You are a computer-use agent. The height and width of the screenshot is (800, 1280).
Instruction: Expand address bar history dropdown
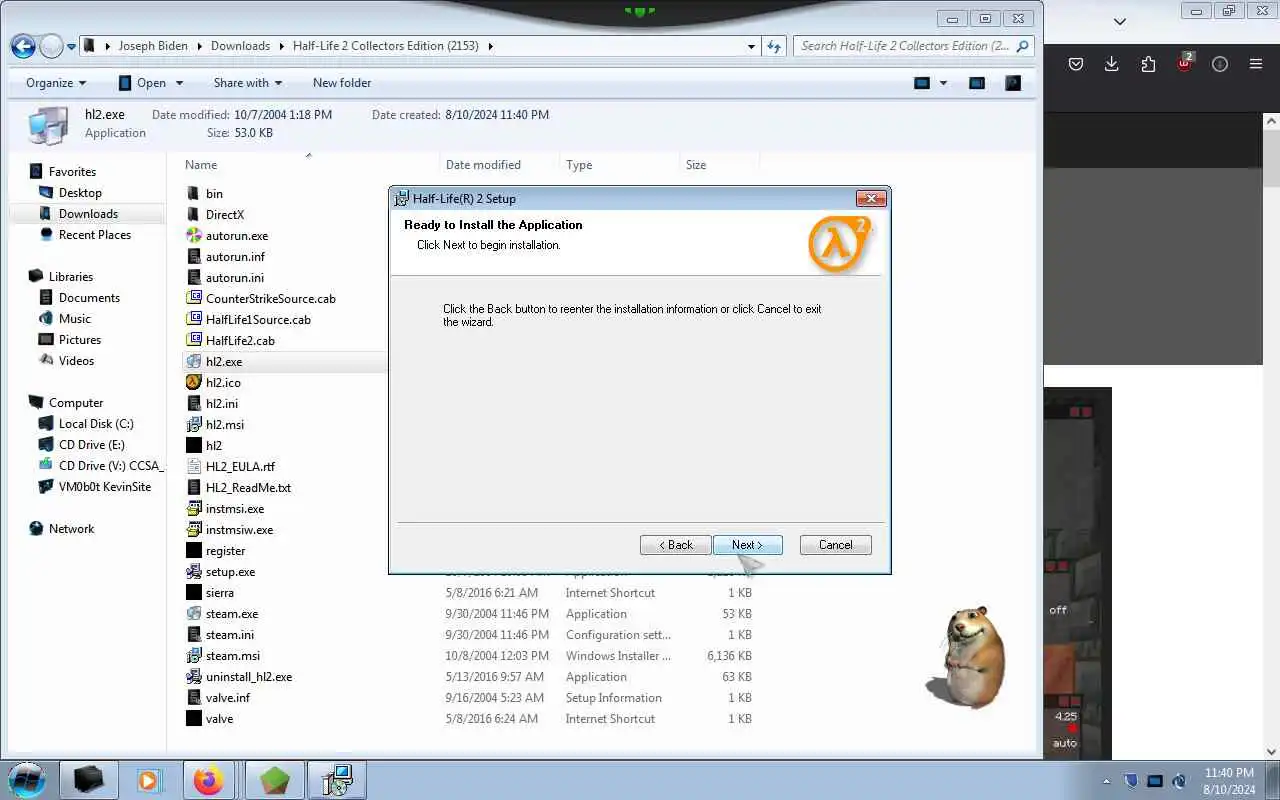(752, 46)
